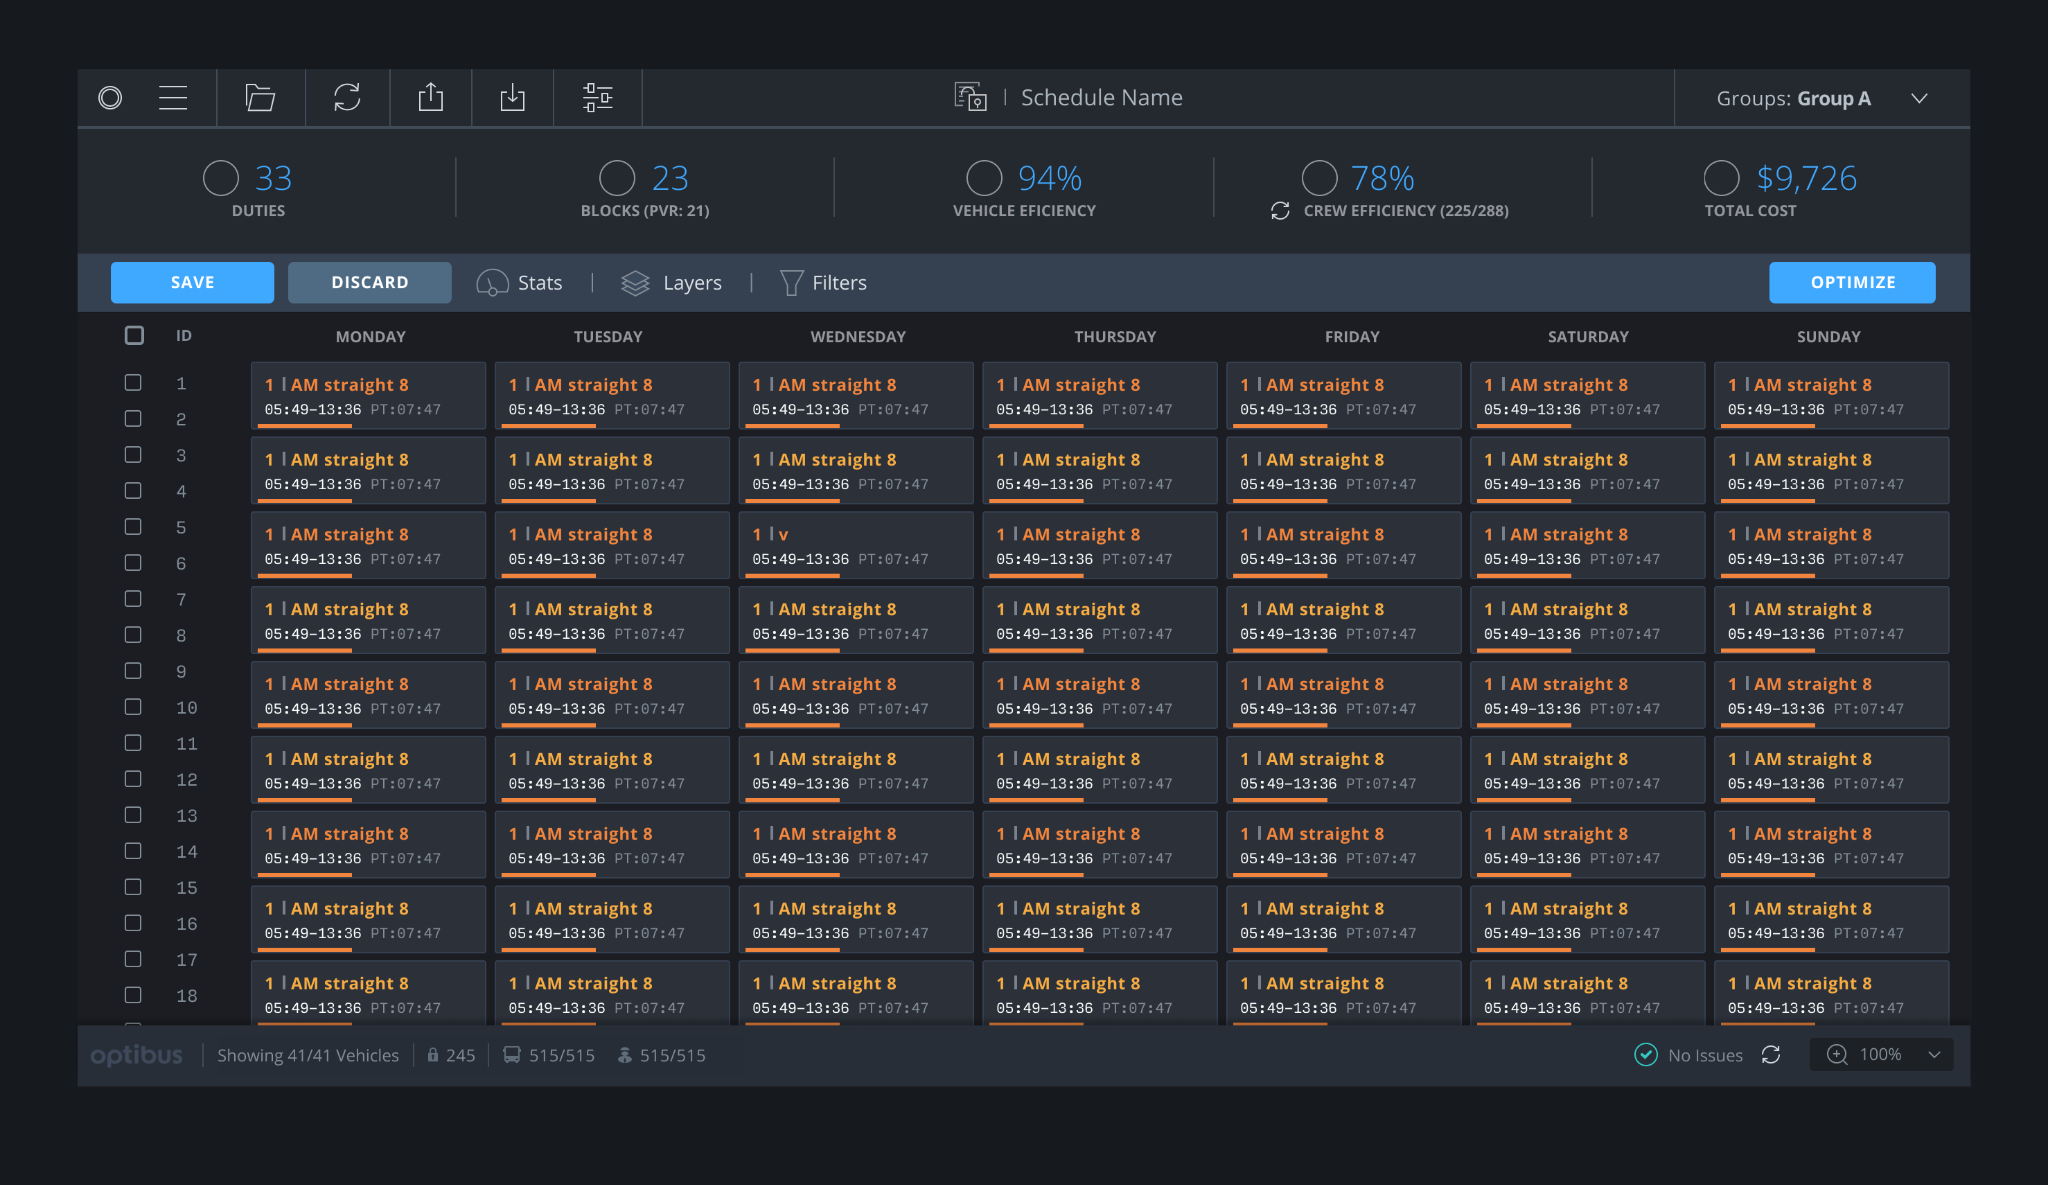
Task: Click the download import icon
Action: point(512,98)
